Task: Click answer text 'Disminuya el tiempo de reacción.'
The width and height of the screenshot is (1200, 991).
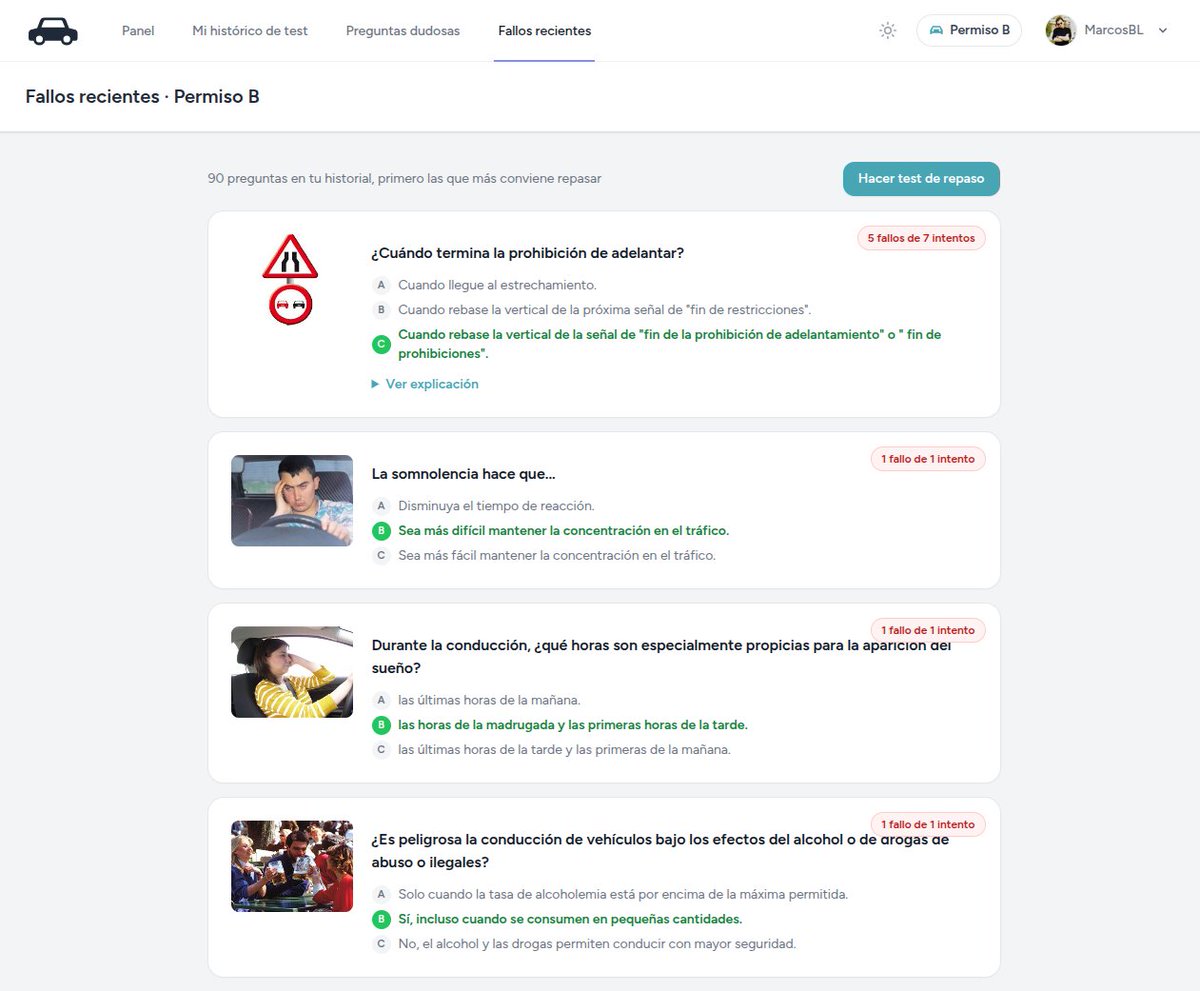Action: (x=496, y=506)
